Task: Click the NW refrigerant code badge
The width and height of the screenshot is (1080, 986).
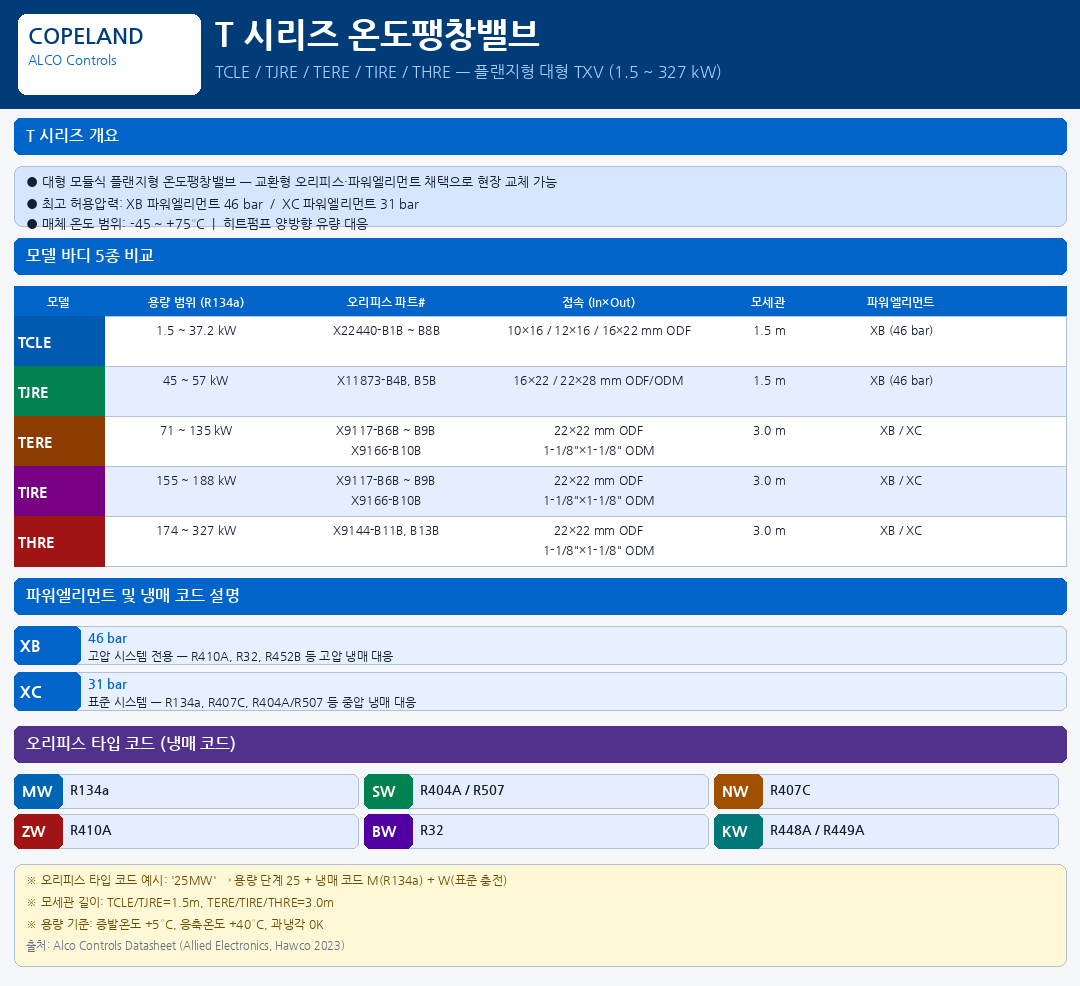Action: point(738,792)
